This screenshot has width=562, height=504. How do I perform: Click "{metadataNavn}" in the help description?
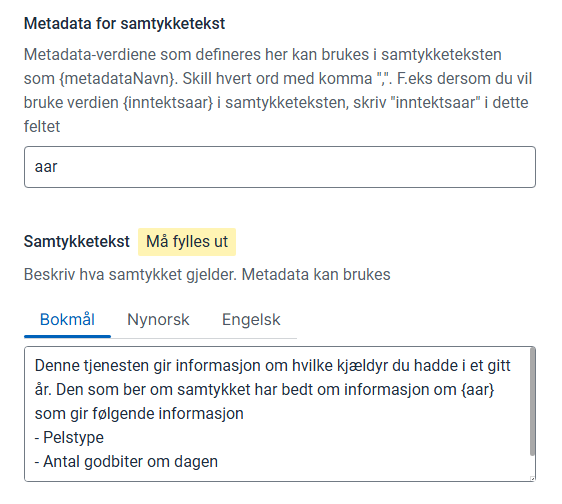(x=118, y=79)
